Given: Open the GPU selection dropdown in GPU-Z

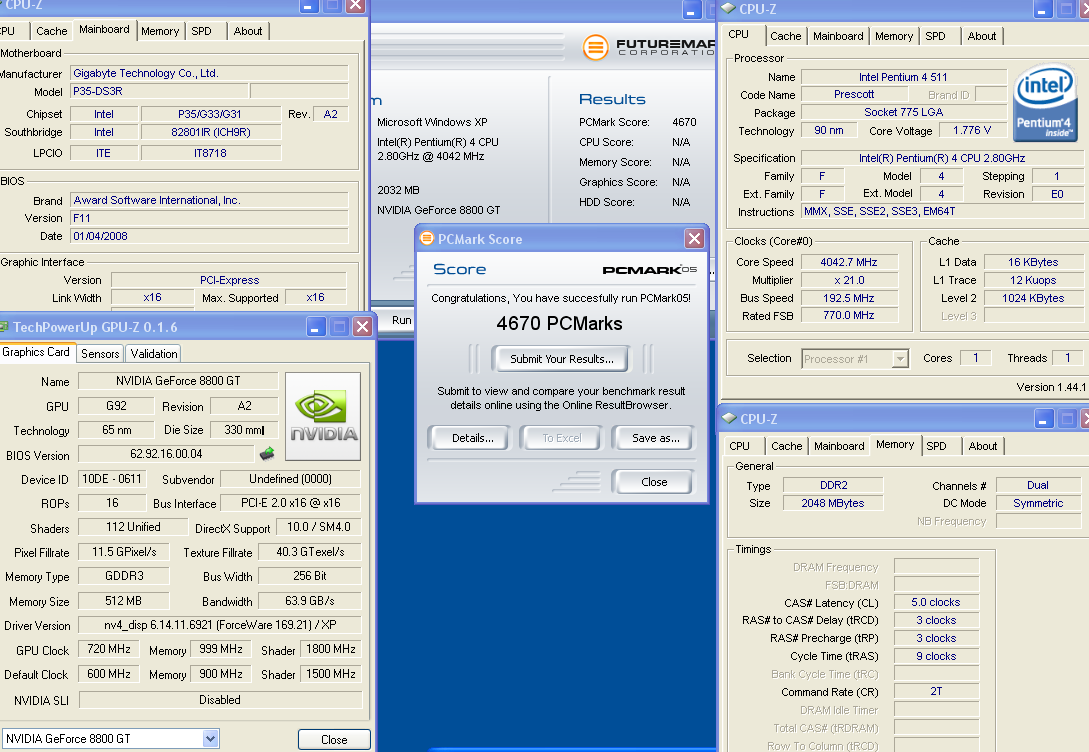Looking at the screenshot, I should point(210,739).
